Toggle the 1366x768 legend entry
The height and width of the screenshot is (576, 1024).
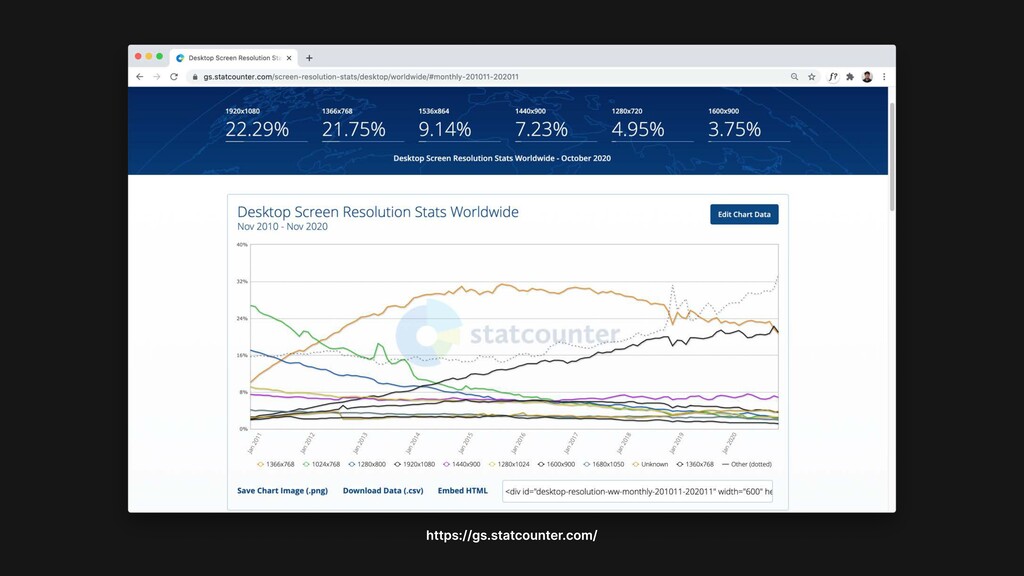[276, 464]
